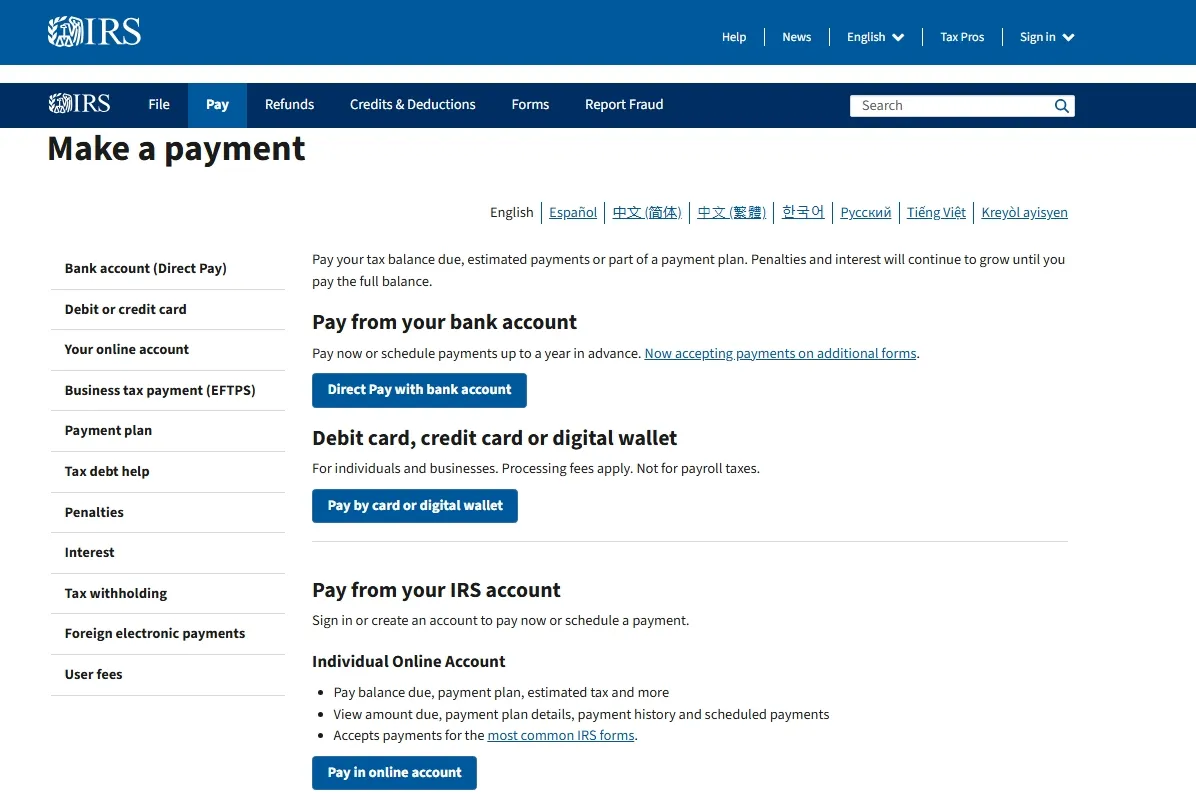
Task: Open Payment plan sidebar item
Action: click(168, 431)
